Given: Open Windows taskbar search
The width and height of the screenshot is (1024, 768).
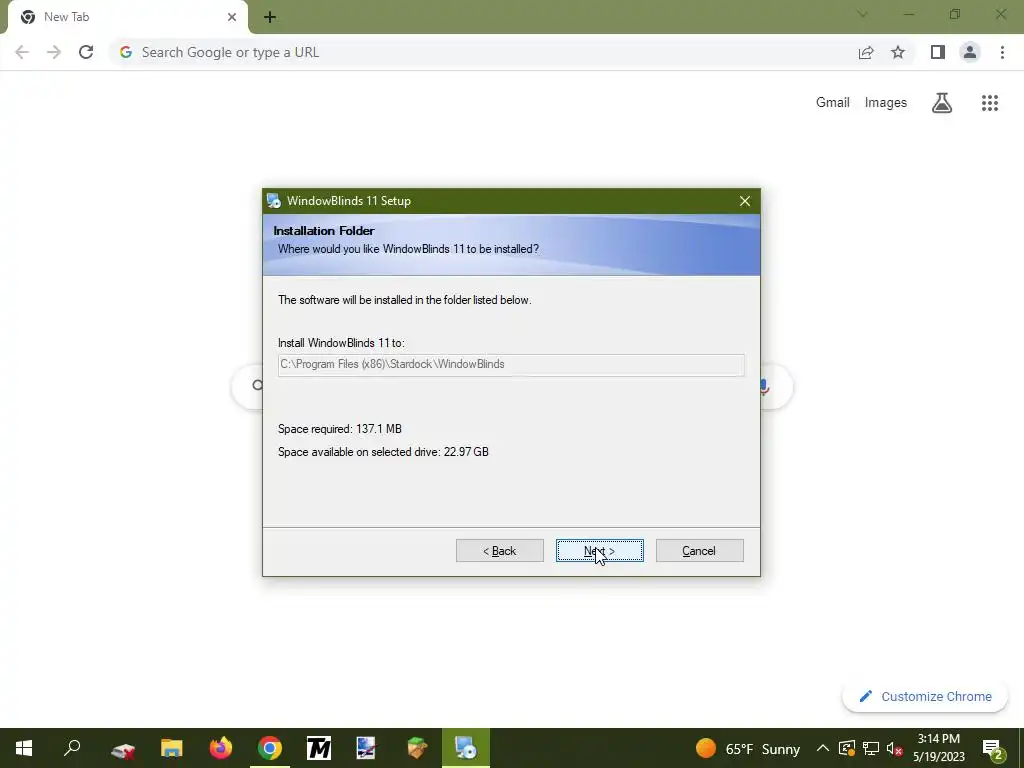Looking at the screenshot, I should pos(72,748).
